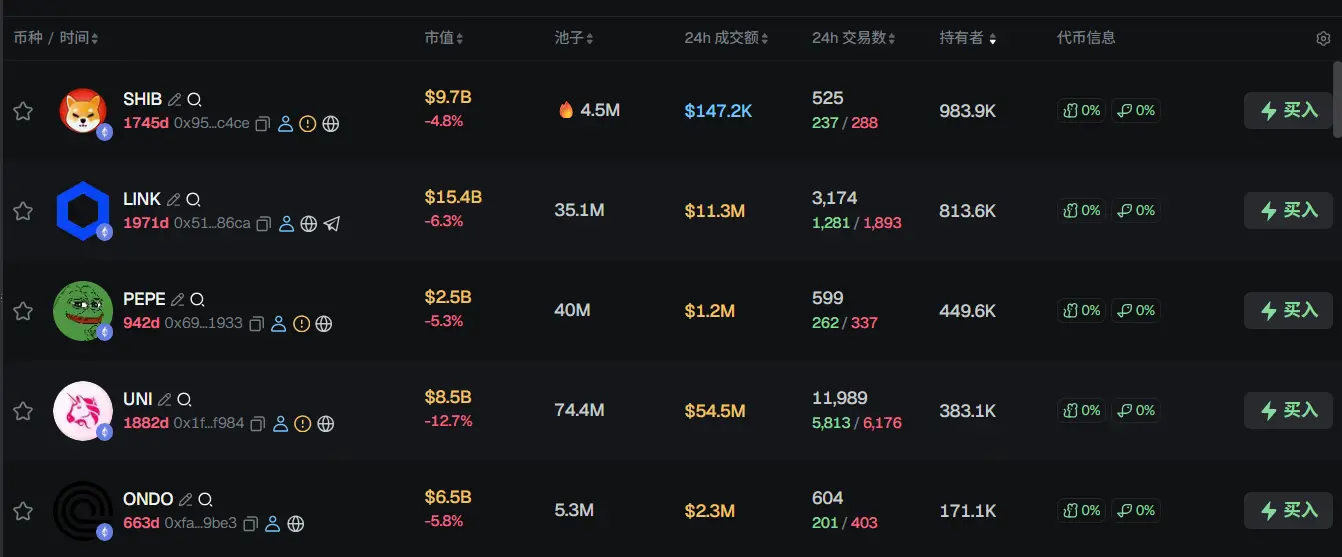Buy UNI using the 买入 button
1342x557 pixels.
[x=1288, y=411]
